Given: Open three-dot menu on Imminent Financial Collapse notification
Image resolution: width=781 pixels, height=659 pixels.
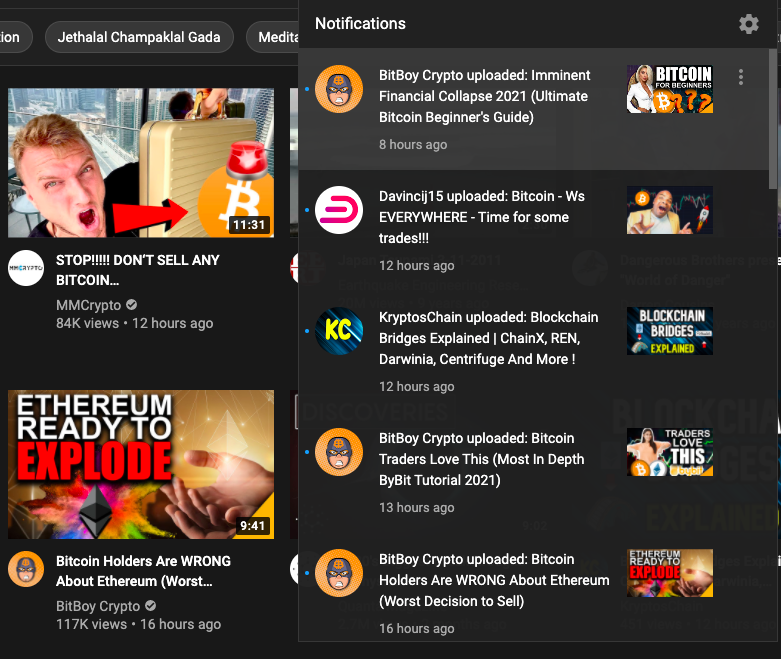Looking at the screenshot, I should coord(741,77).
